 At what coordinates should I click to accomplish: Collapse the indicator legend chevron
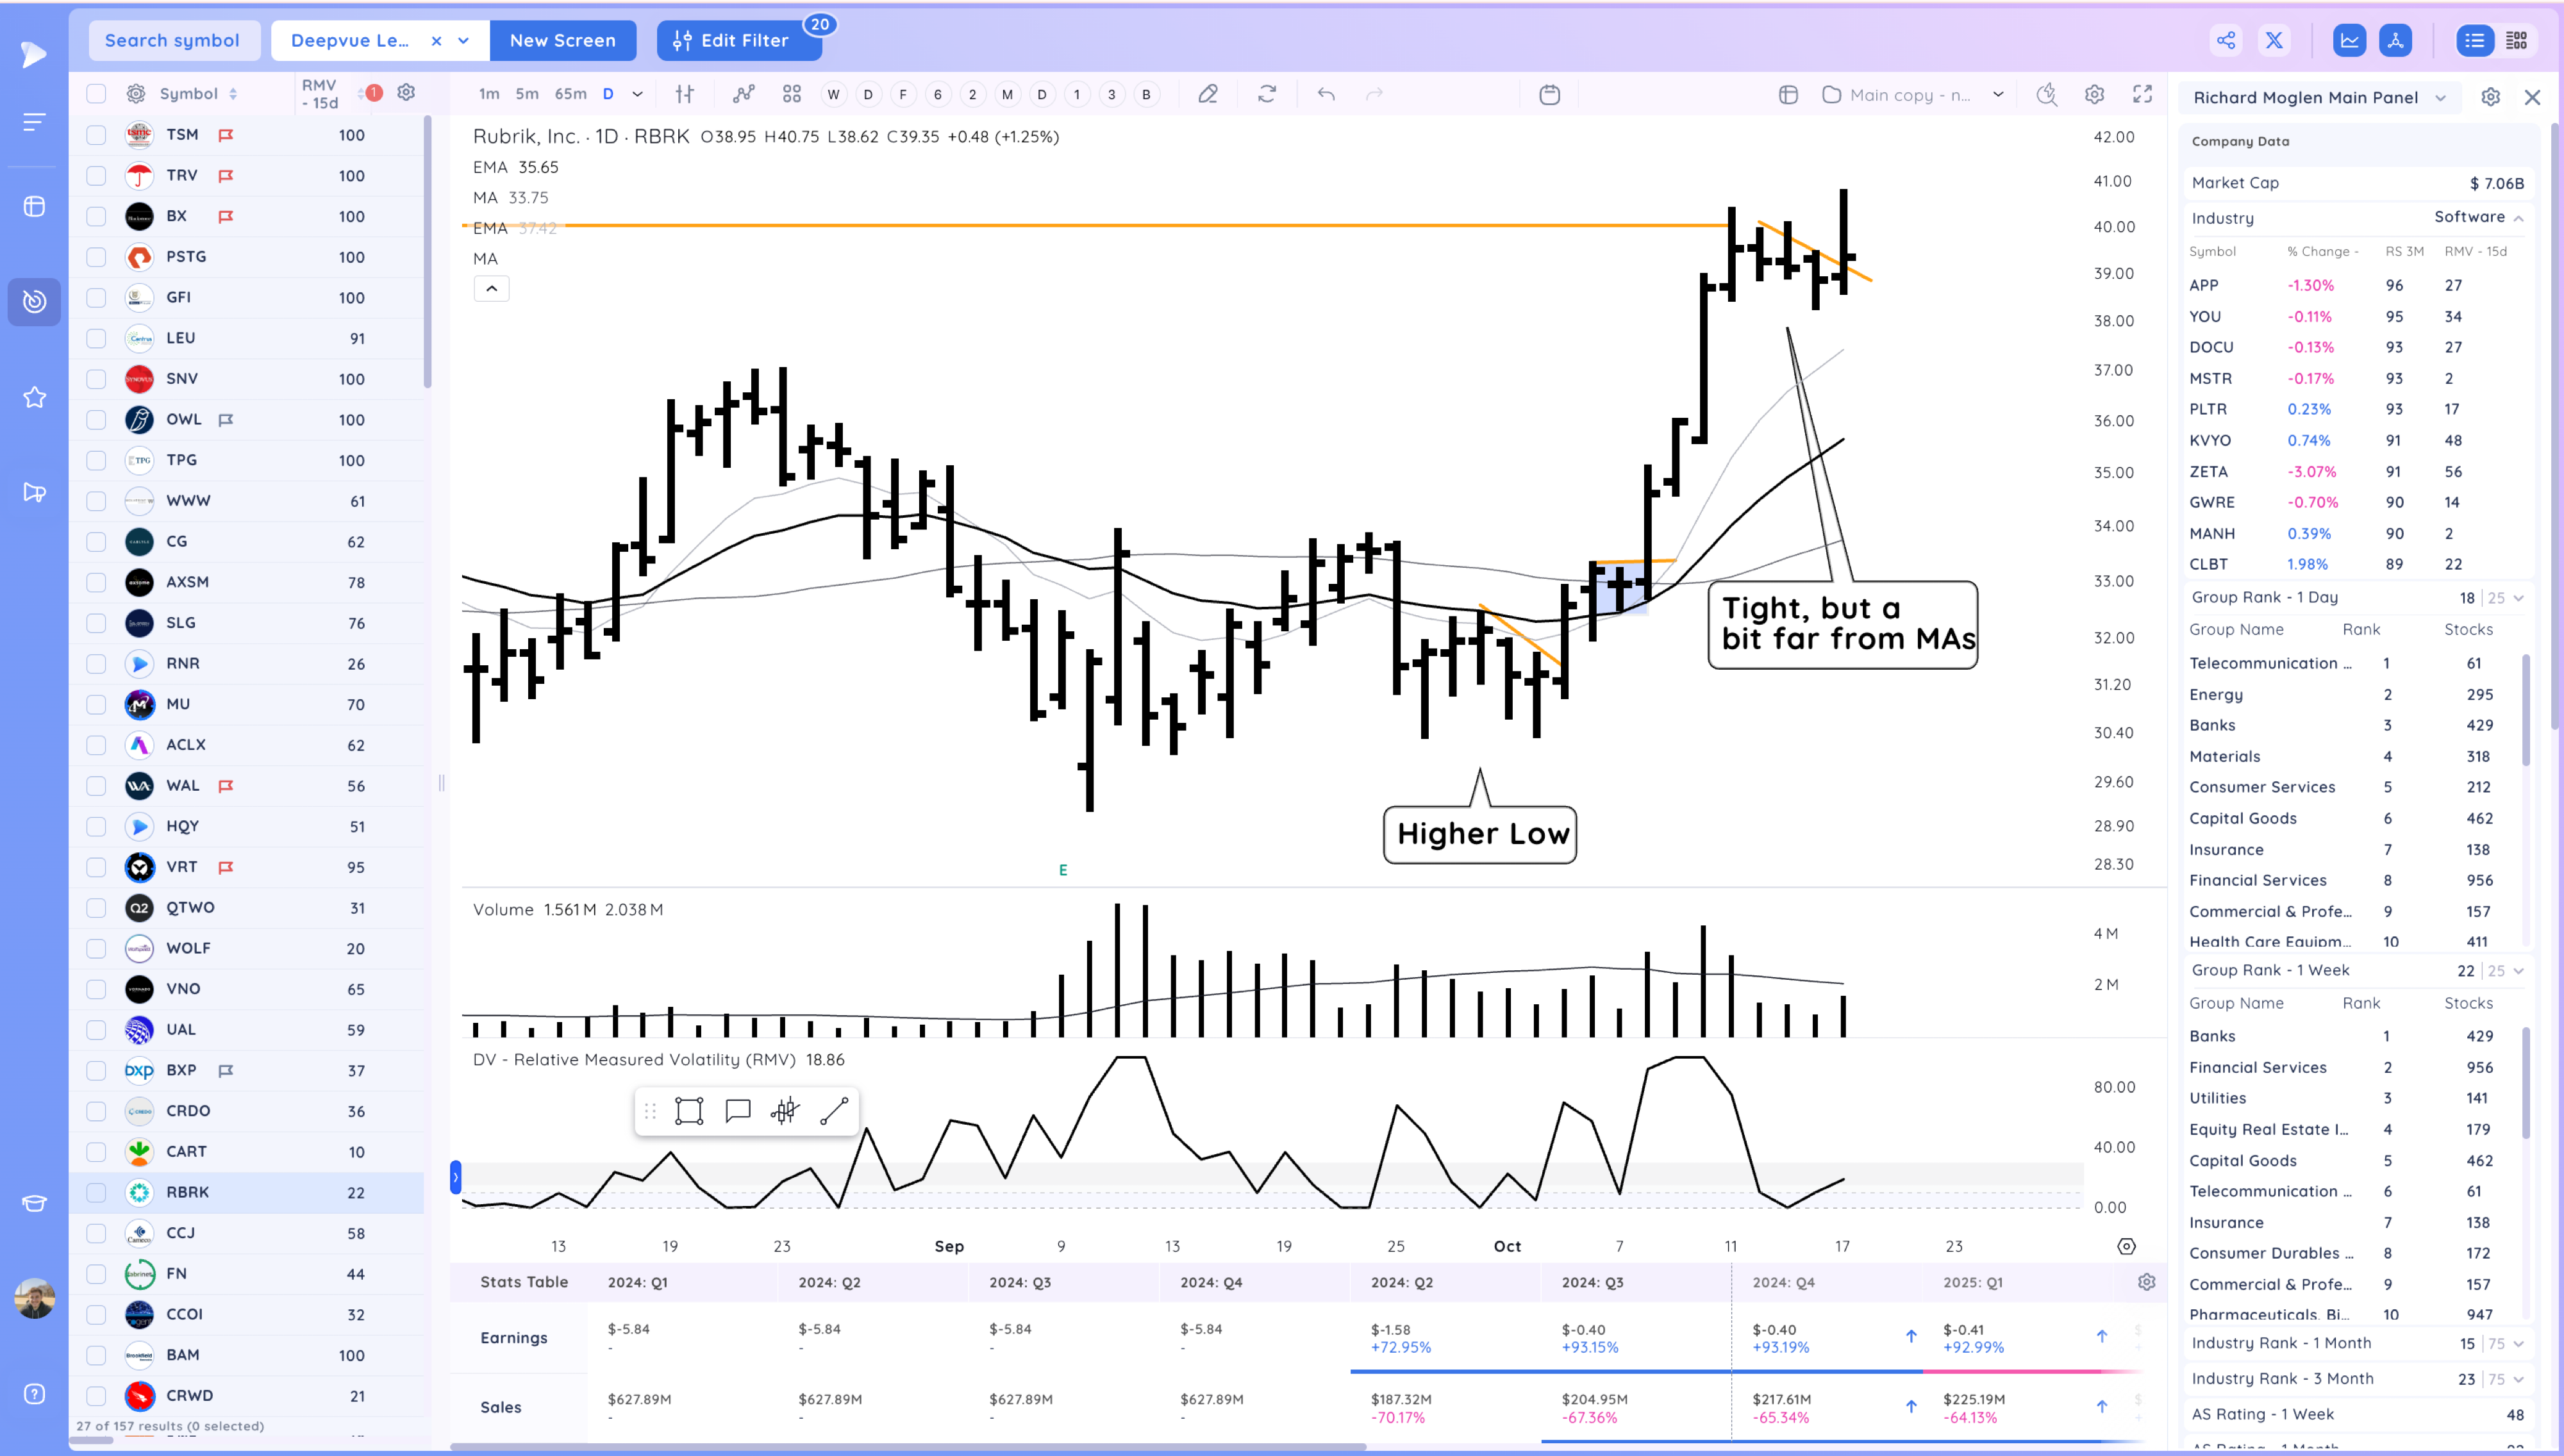pos(491,289)
